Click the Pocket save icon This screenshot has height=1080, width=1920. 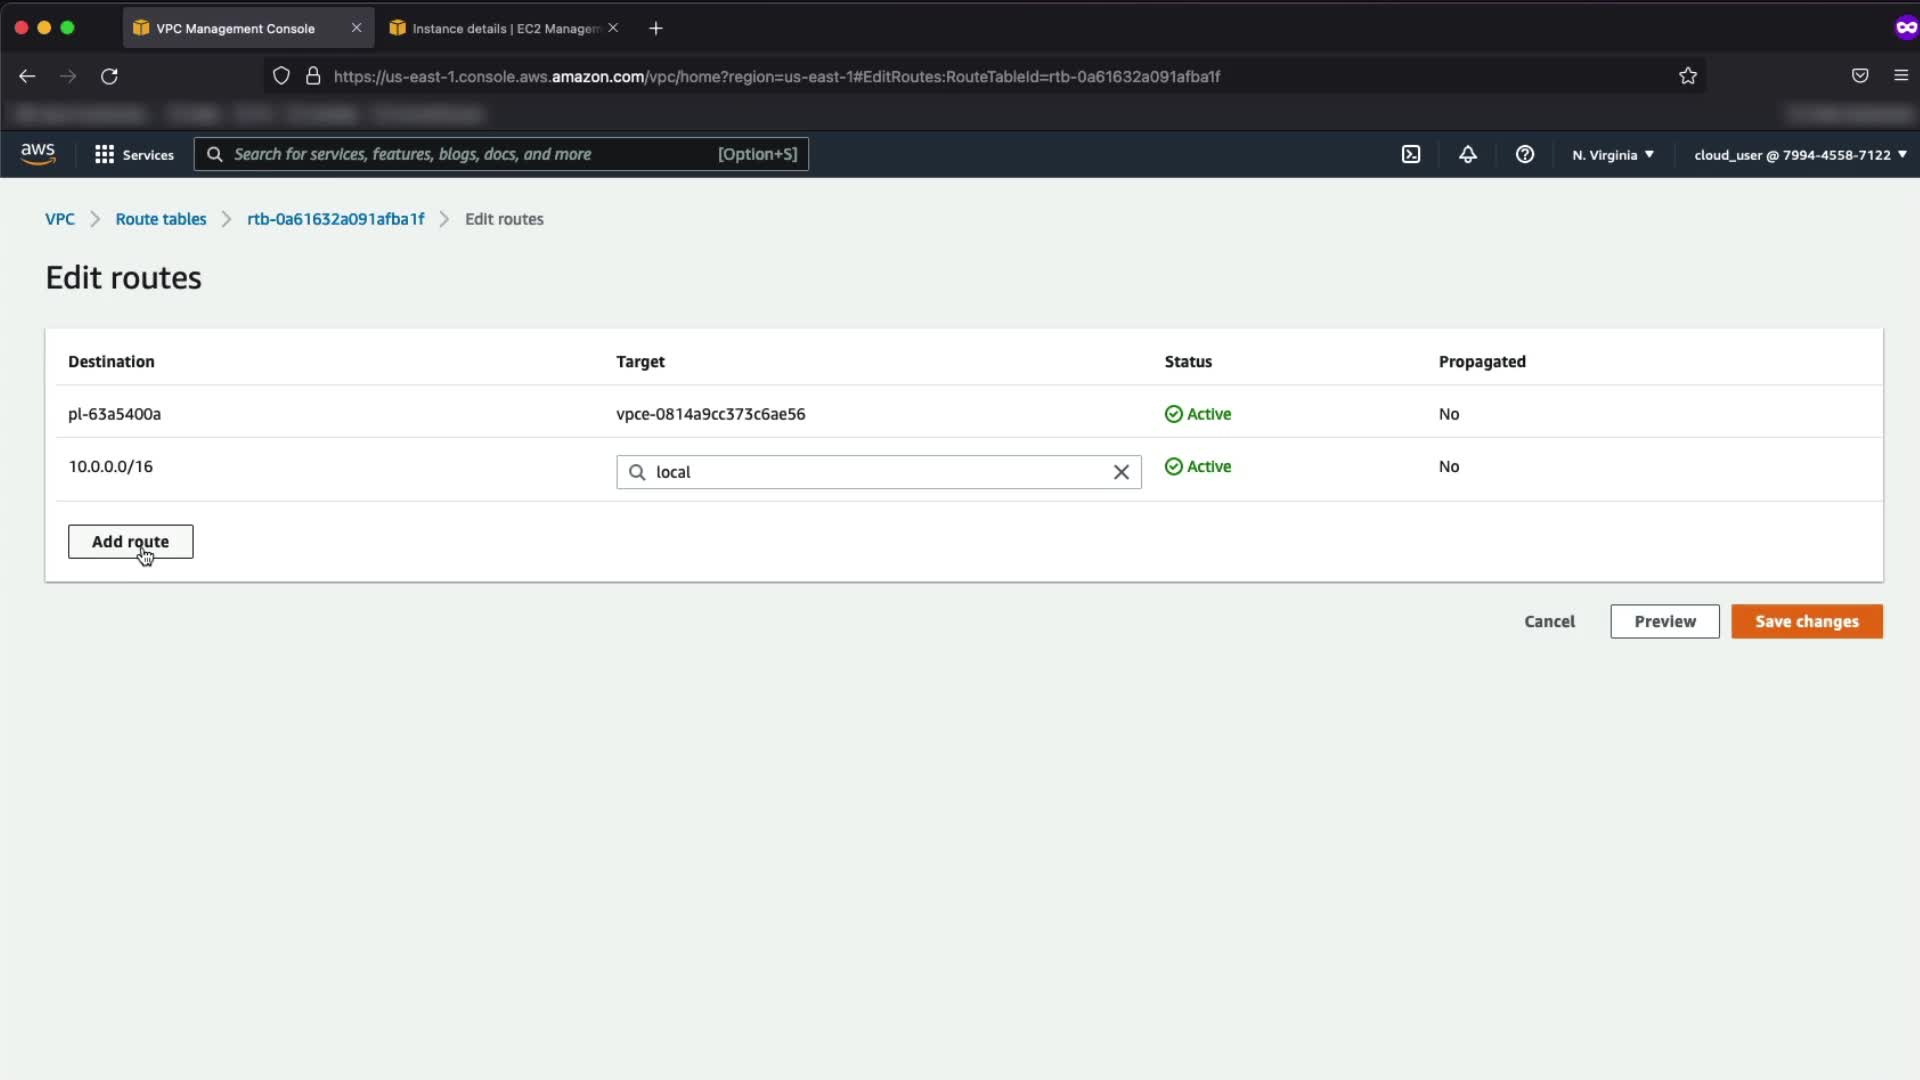click(x=1860, y=76)
